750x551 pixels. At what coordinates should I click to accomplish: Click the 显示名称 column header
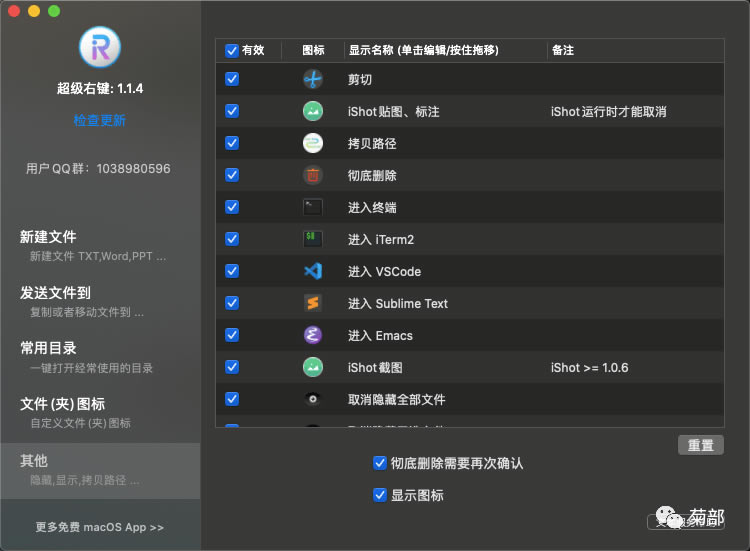[424, 50]
